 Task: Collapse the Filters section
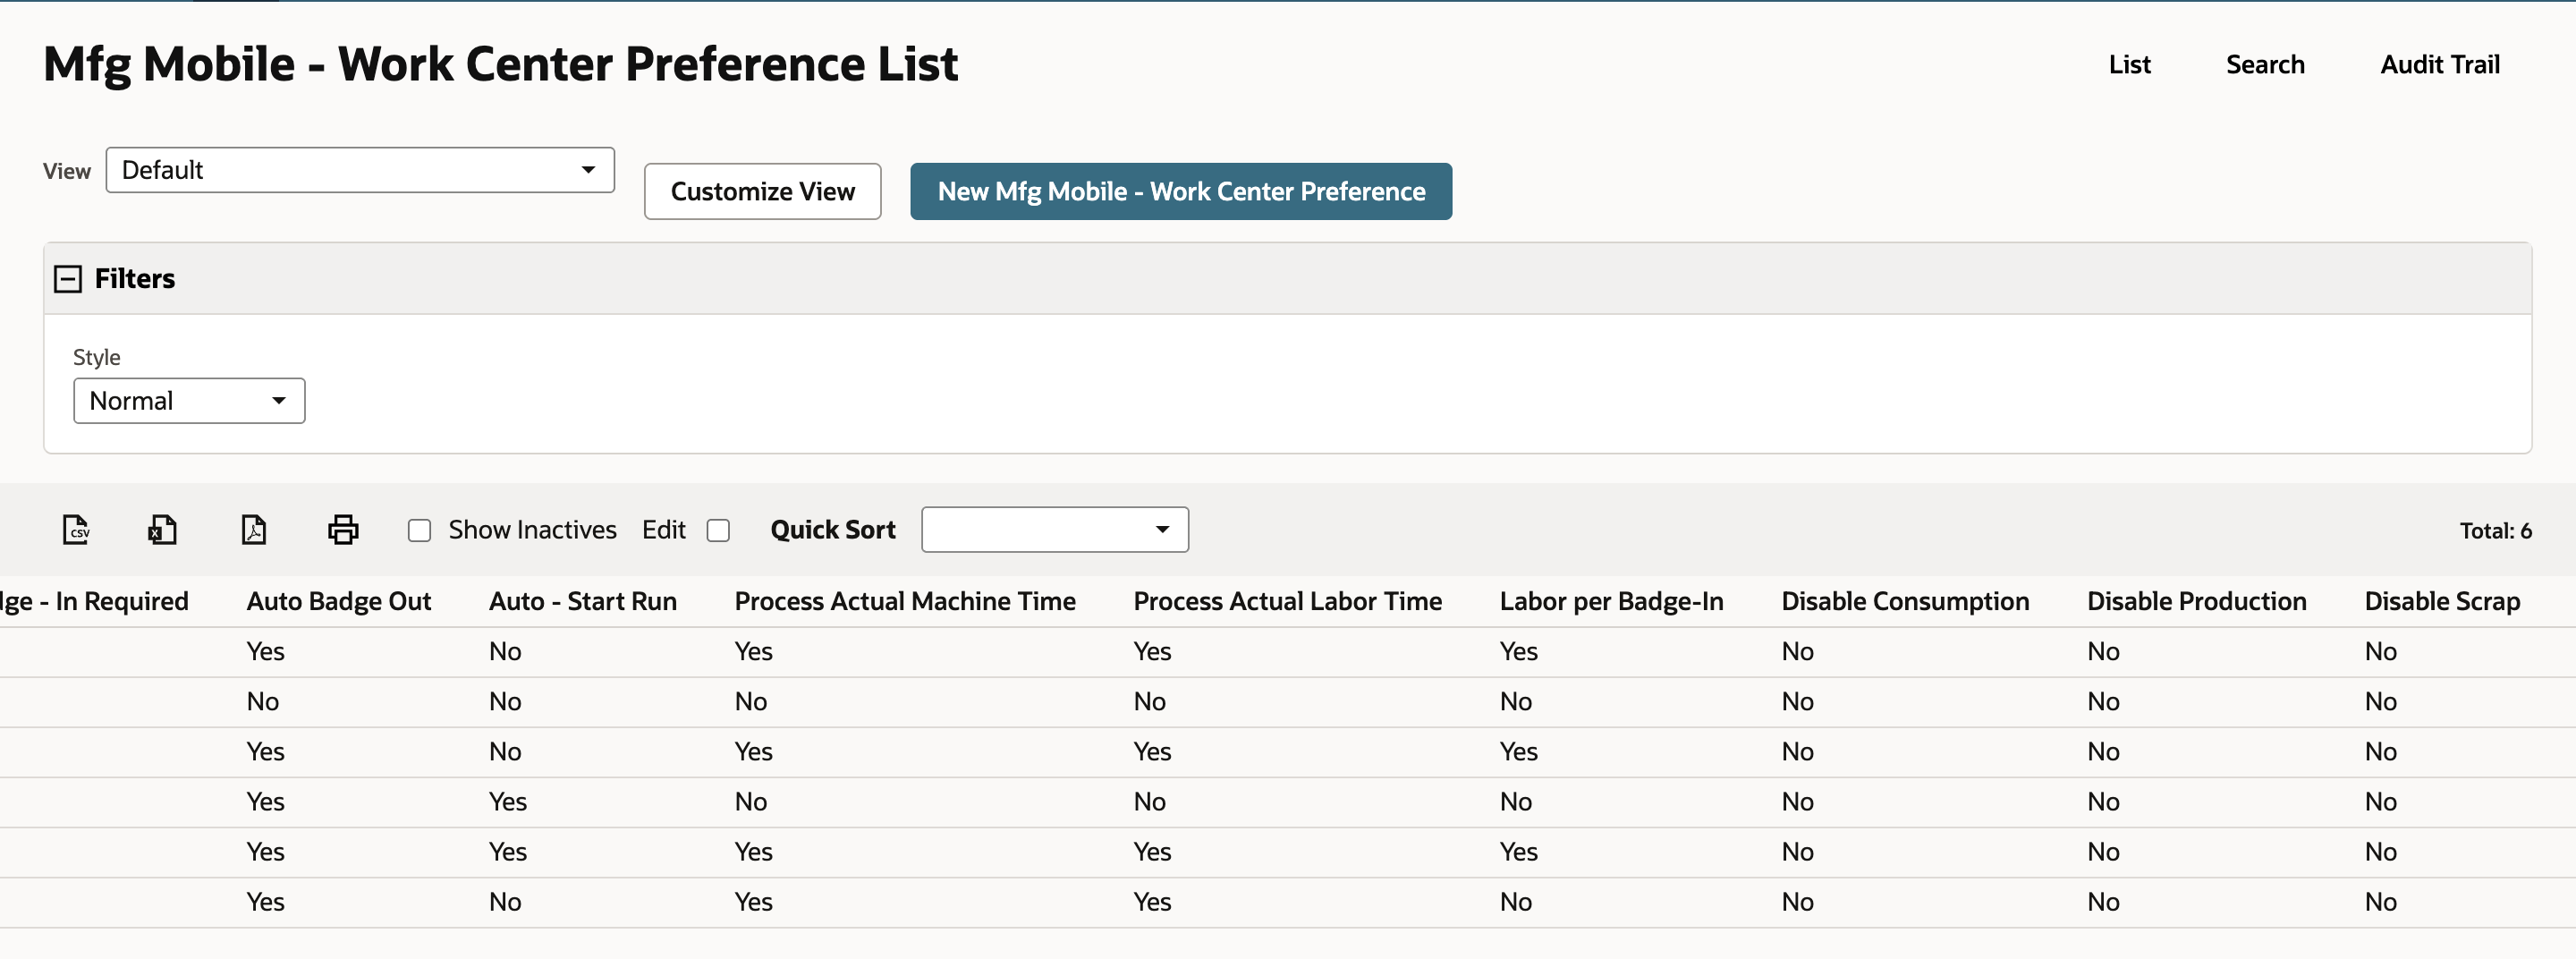point(68,278)
